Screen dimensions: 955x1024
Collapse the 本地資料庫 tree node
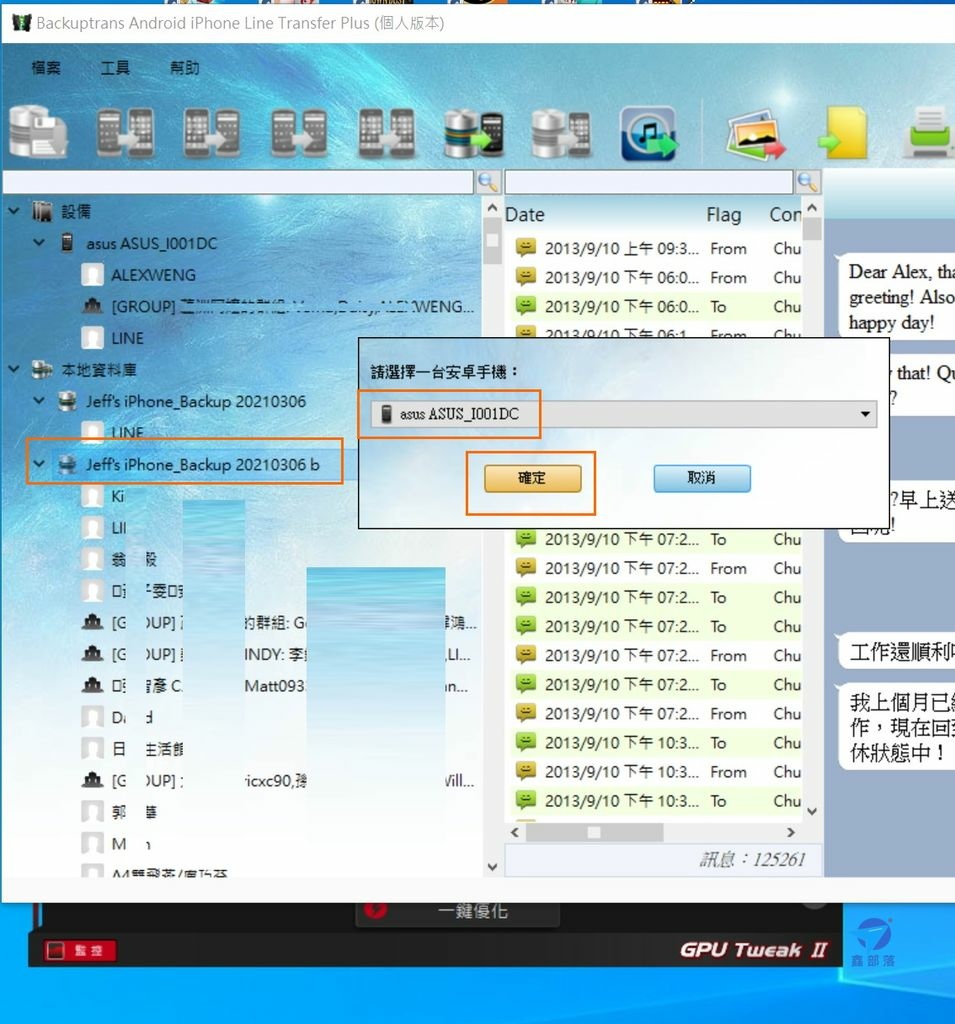pyautogui.click(x=14, y=369)
